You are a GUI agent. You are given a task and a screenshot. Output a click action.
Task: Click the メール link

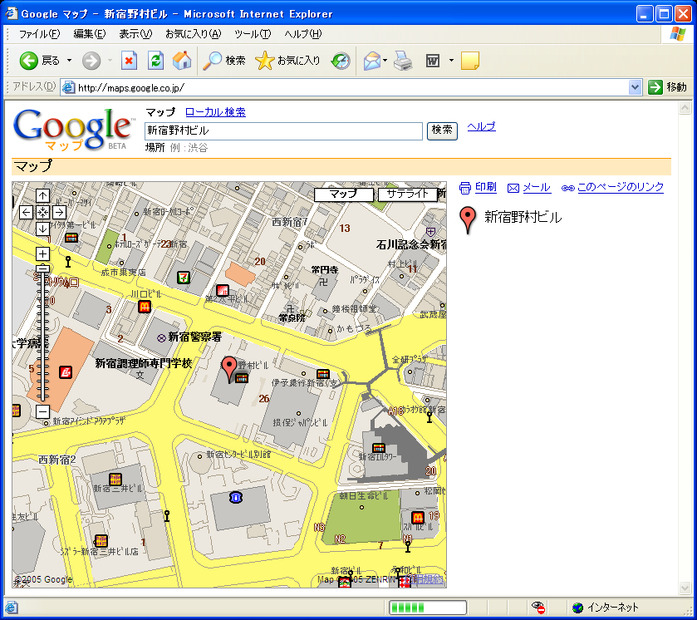pyautogui.click(x=537, y=188)
